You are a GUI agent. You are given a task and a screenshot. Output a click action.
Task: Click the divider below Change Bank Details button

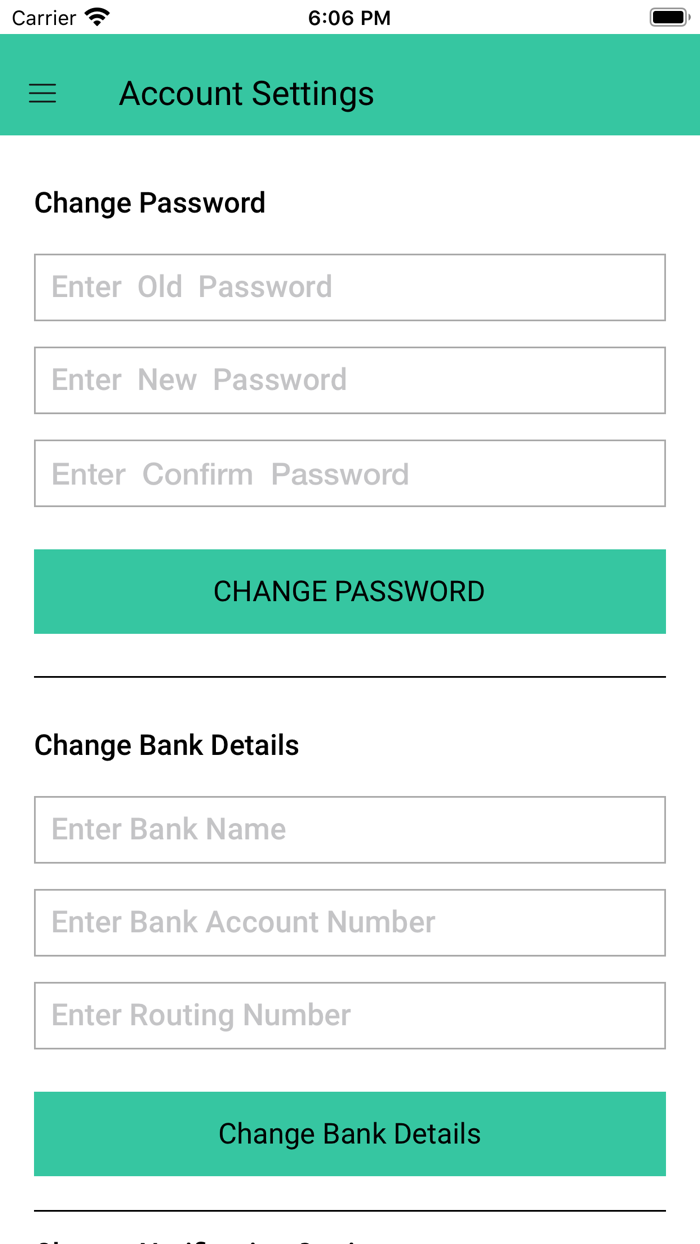350,1211
